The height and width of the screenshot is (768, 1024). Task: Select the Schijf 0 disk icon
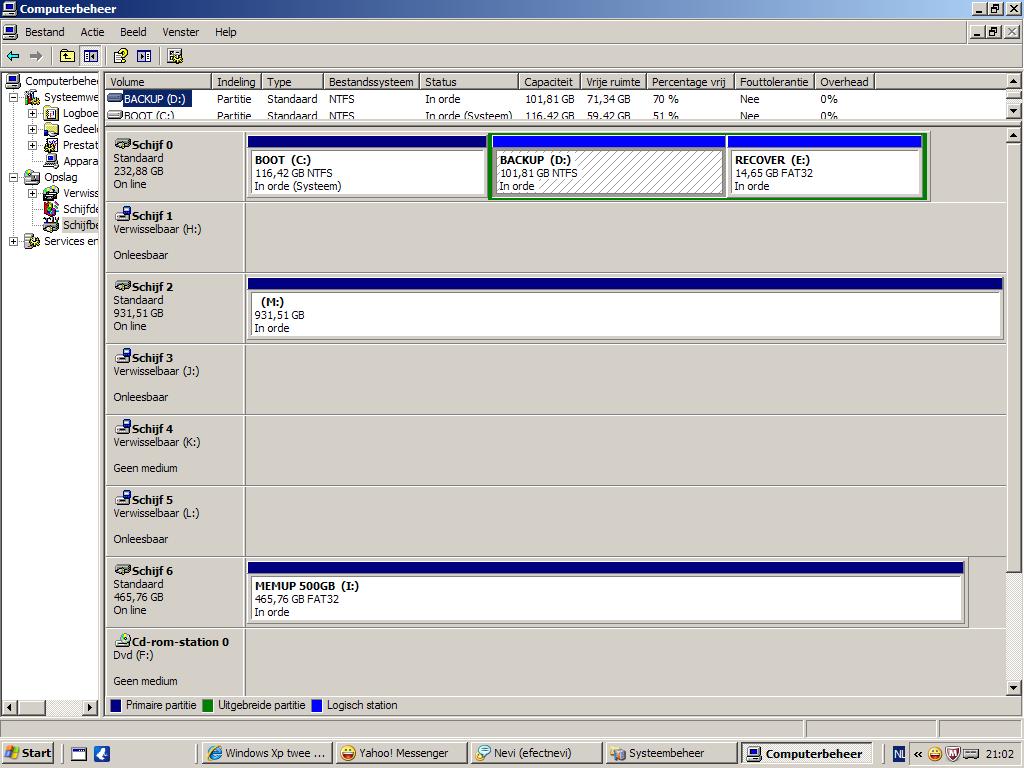pyautogui.click(x=123, y=144)
